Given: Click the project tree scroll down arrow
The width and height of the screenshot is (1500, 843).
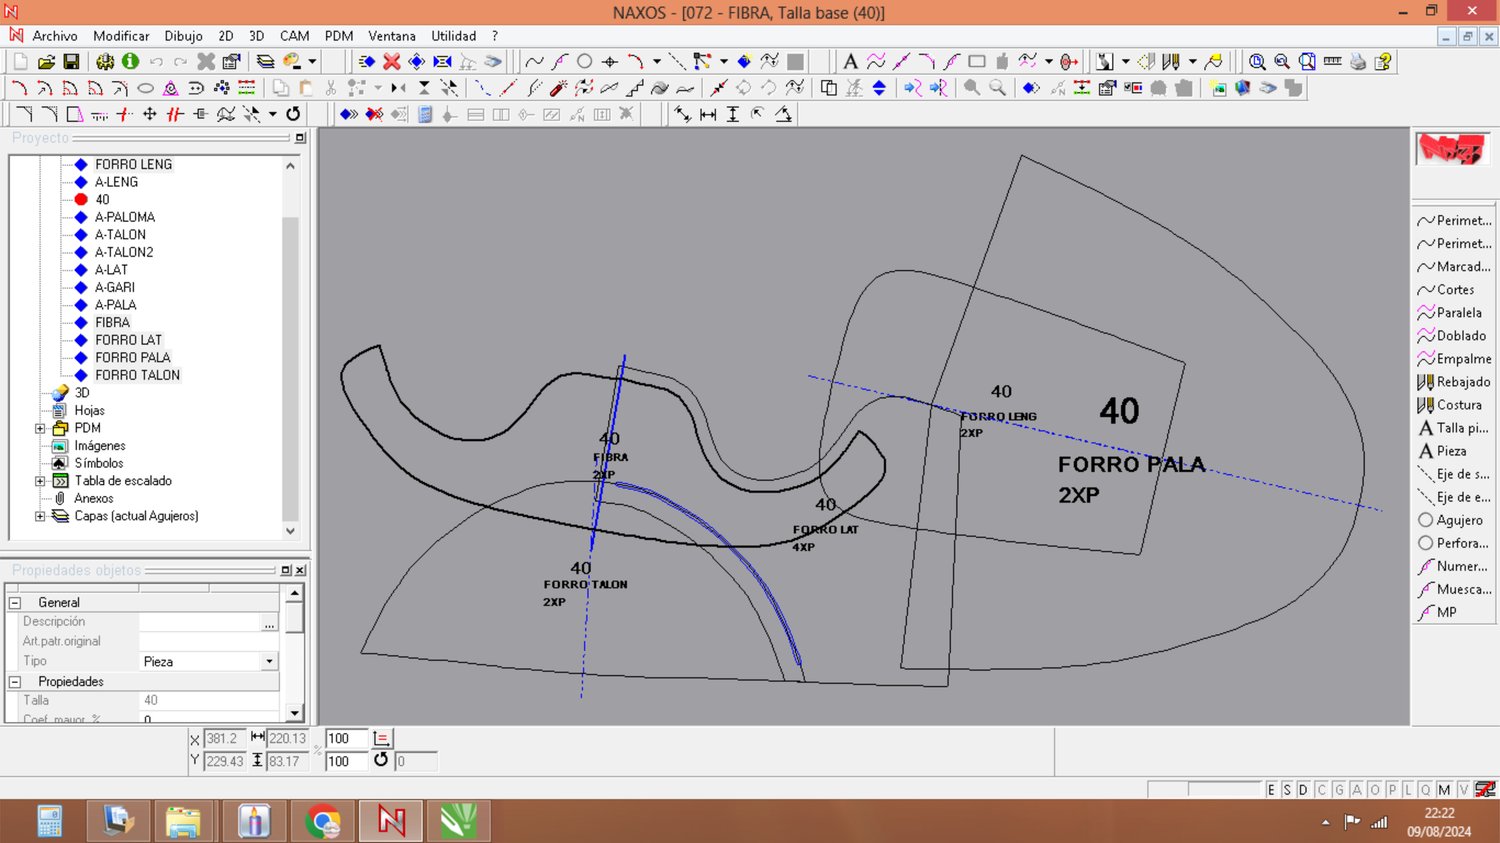Looking at the screenshot, I should 291,531.
